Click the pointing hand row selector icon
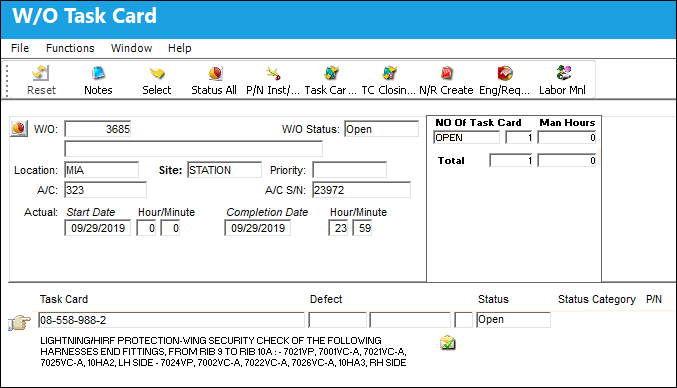 click(19, 322)
